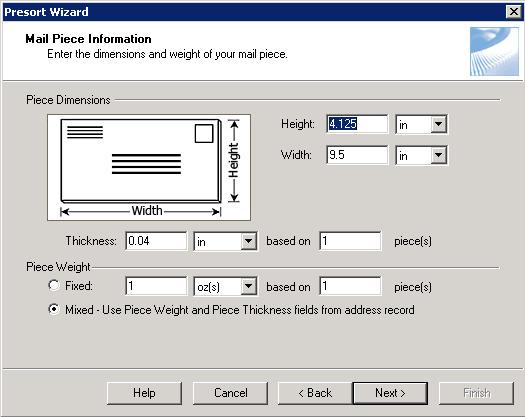Viewport: 525px width, 417px height.
Task: Click the Help button
Action: point(144,393)
